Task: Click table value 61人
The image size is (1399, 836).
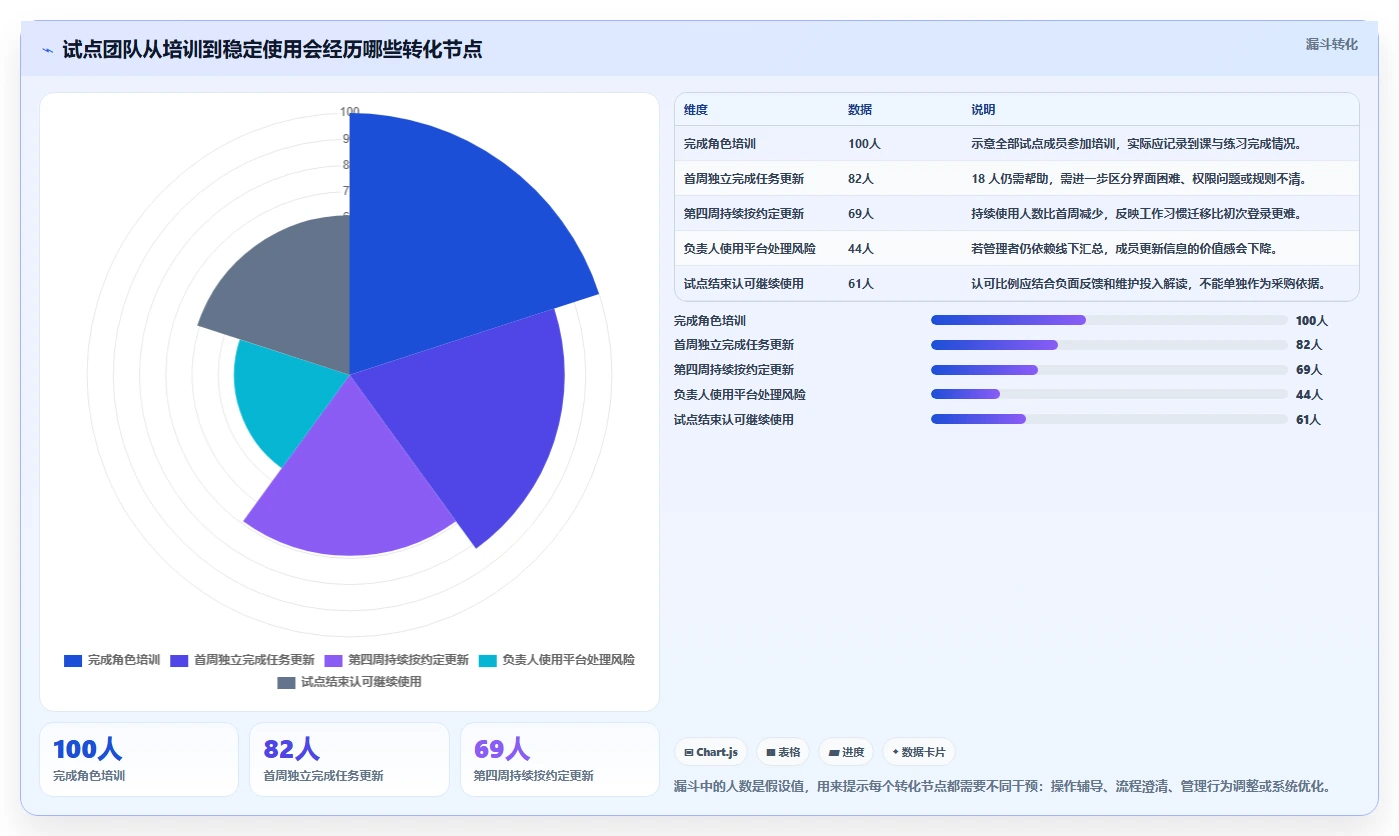Action: [861, 284]
